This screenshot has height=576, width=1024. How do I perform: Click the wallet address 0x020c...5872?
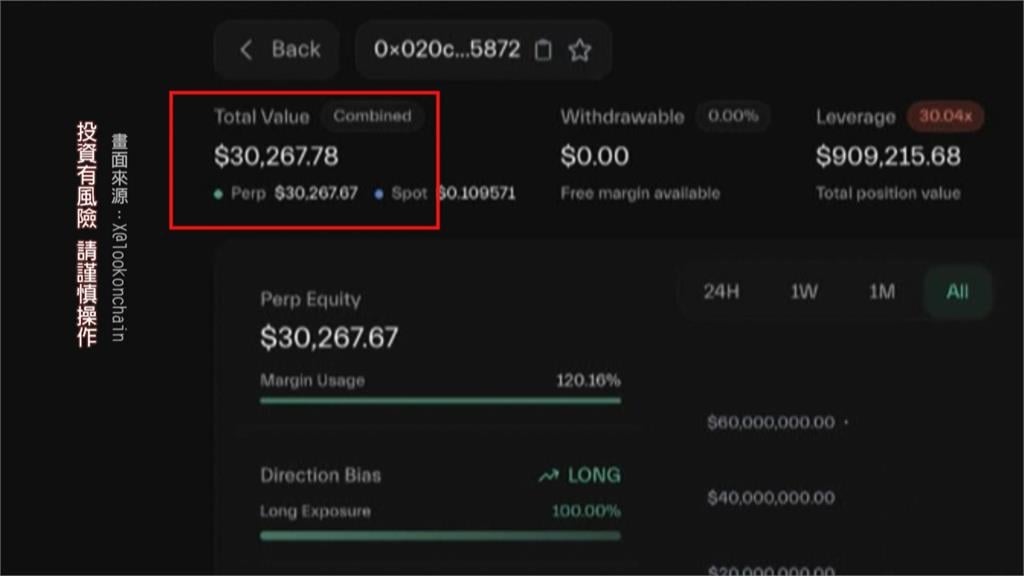tap(446, 49)
